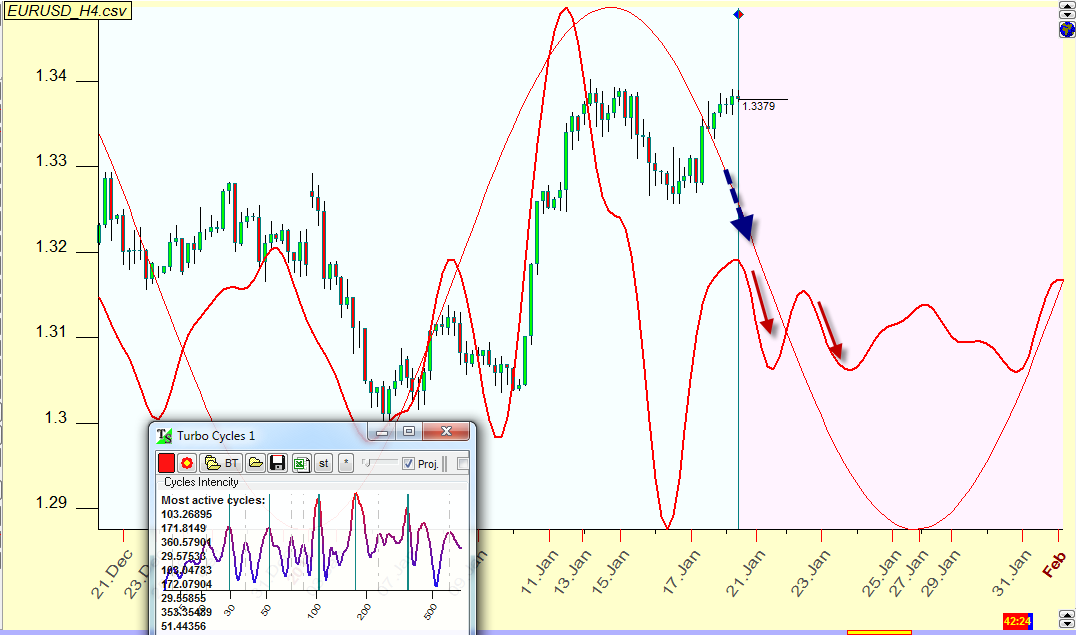Toggle the checkbox right of Proj.
Screen dimensions: 1076x635
(x=462, y=463)
